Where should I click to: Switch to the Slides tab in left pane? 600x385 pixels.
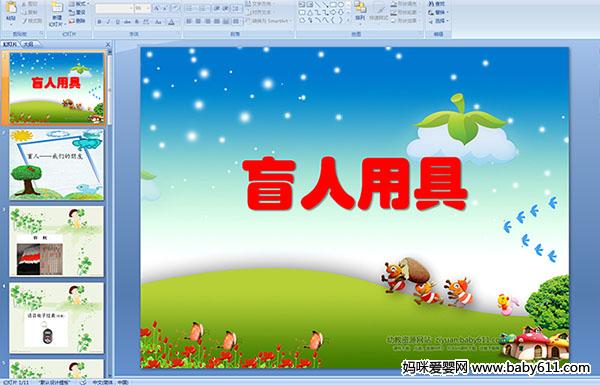(x=10, y=44)
